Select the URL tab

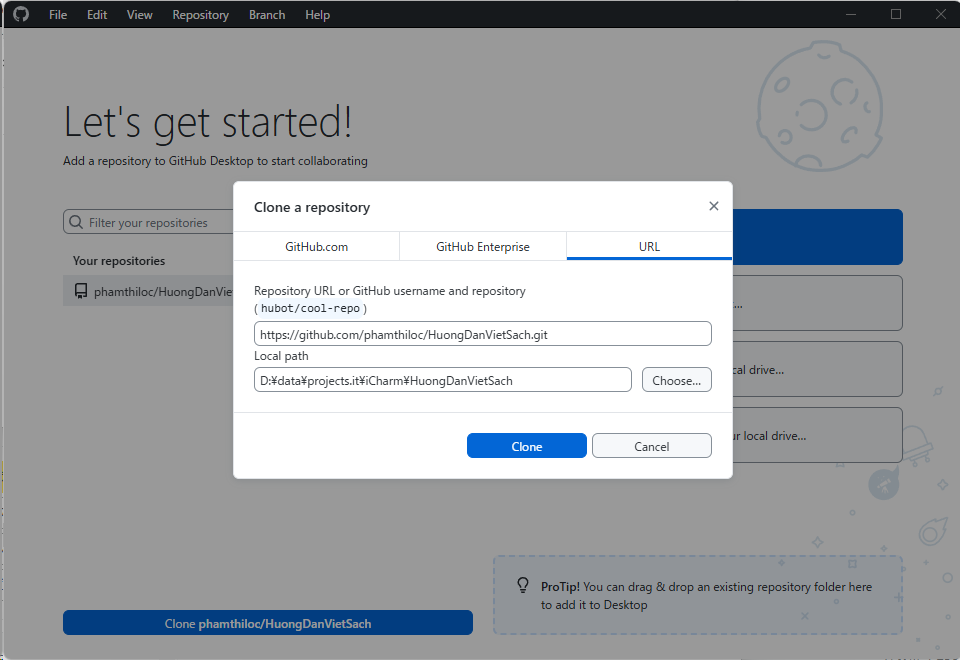(x=649, y=246)
